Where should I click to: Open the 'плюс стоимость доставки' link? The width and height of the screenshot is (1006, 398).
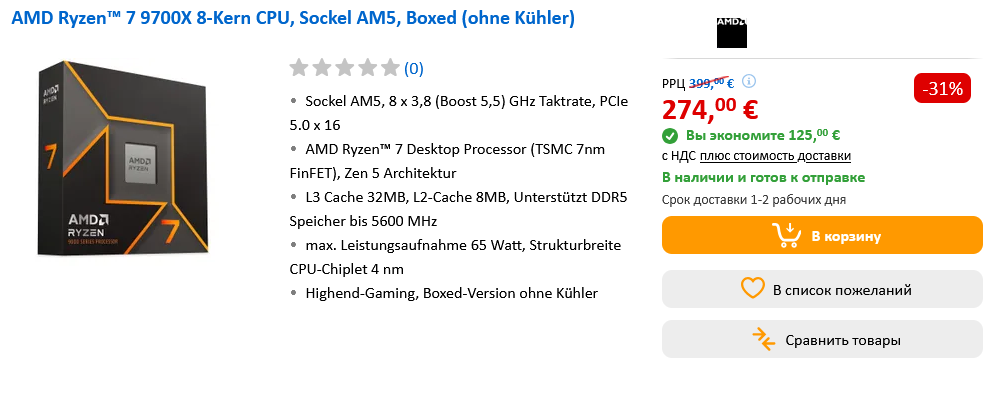point(776,156)
